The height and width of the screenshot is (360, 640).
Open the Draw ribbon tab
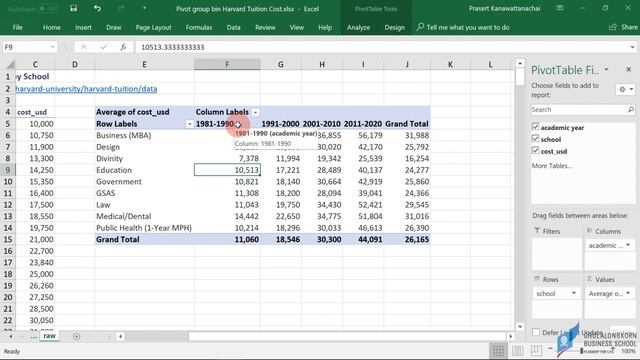click(113, 27)
